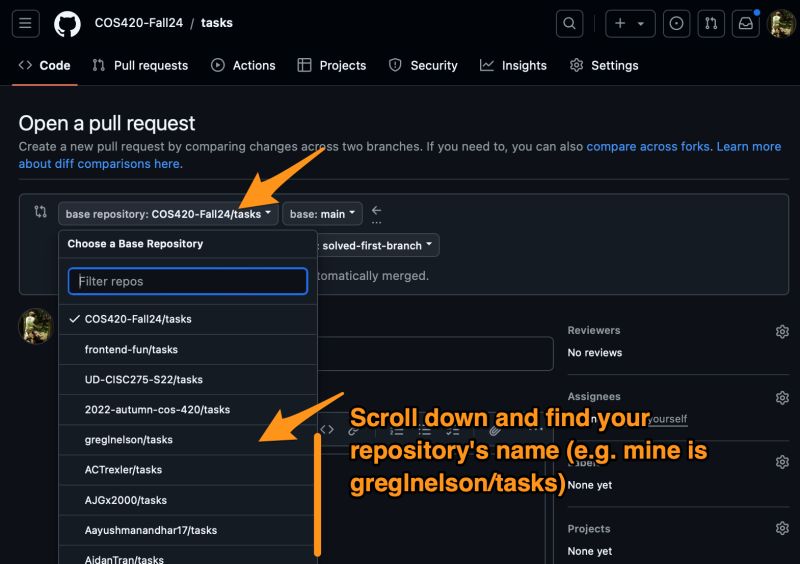Follow the compare across forks link
Viewport: 800px width, 564px height.
click(648, 146)
